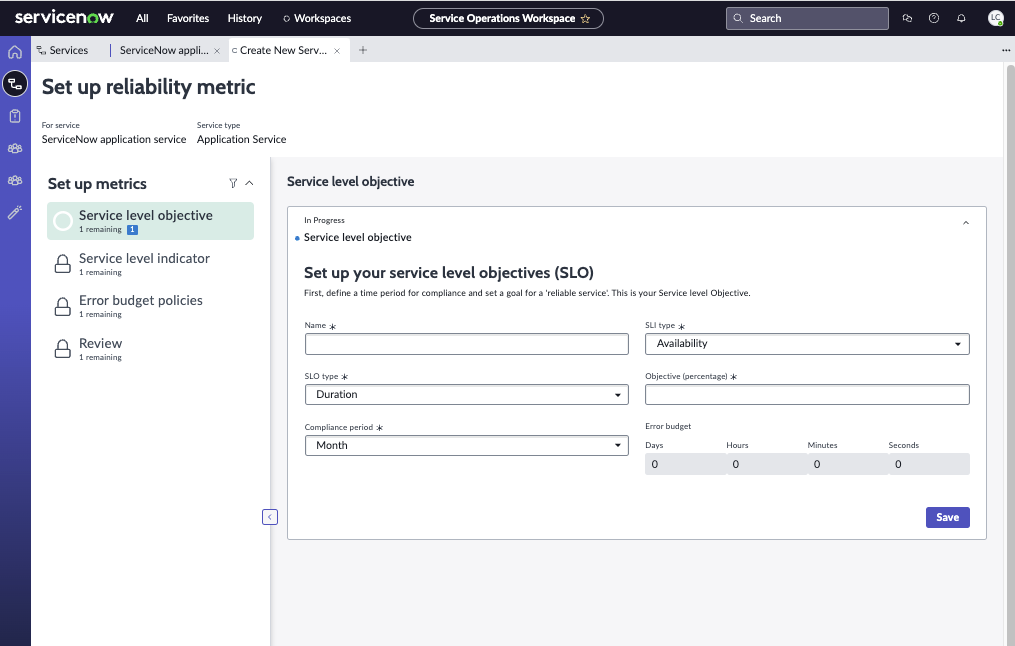Image resolution: width=1015 pixels, height=646 pixels.
Task: Open the tab overflow ellipsis menu
Action: point(1005,50)
